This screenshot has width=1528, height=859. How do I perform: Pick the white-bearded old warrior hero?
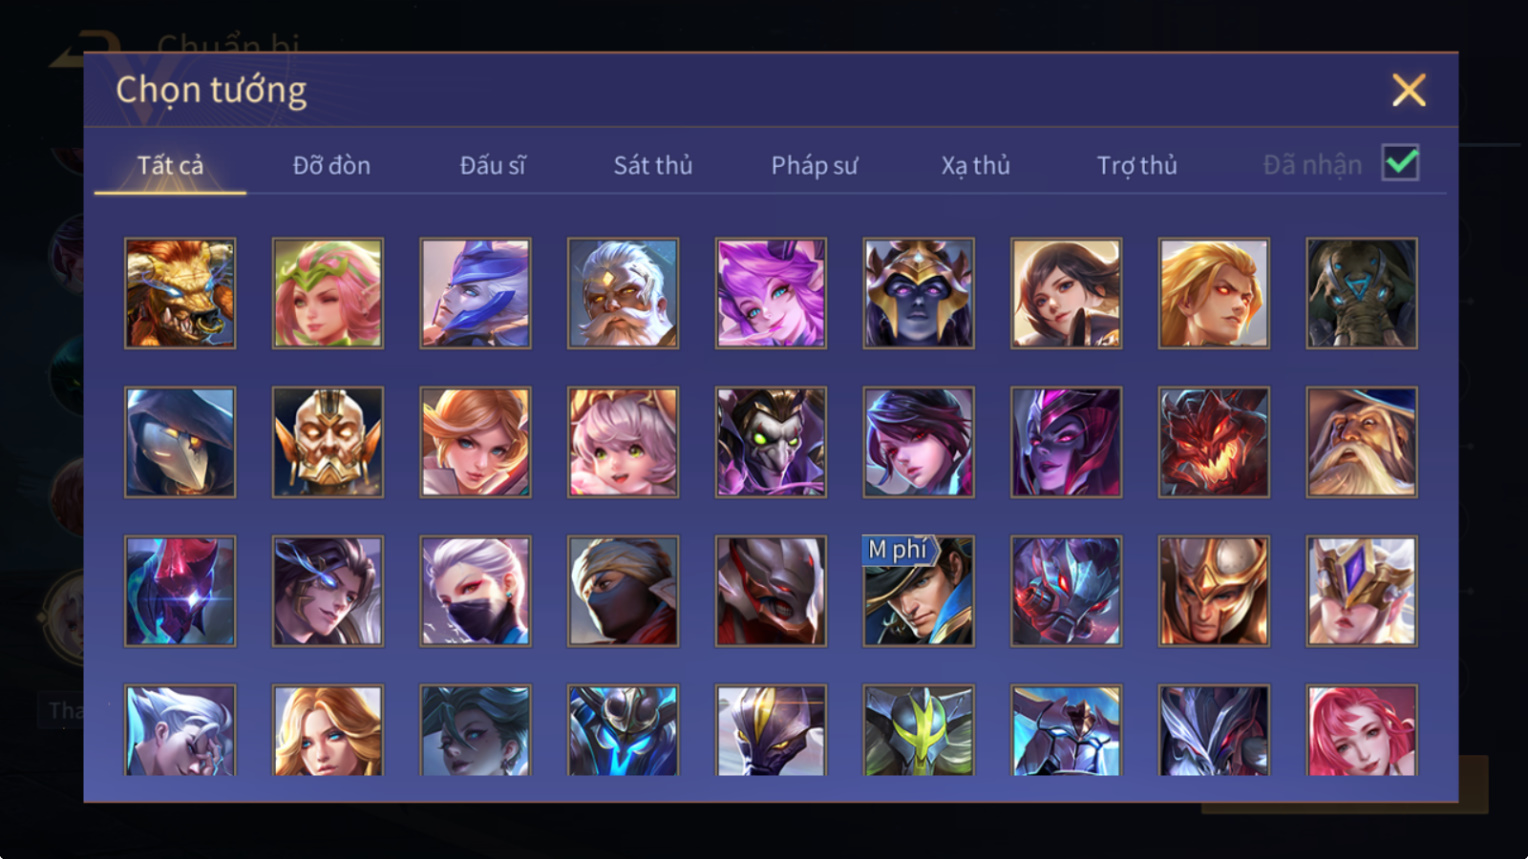pyautogui.click(x=623, y=293)
